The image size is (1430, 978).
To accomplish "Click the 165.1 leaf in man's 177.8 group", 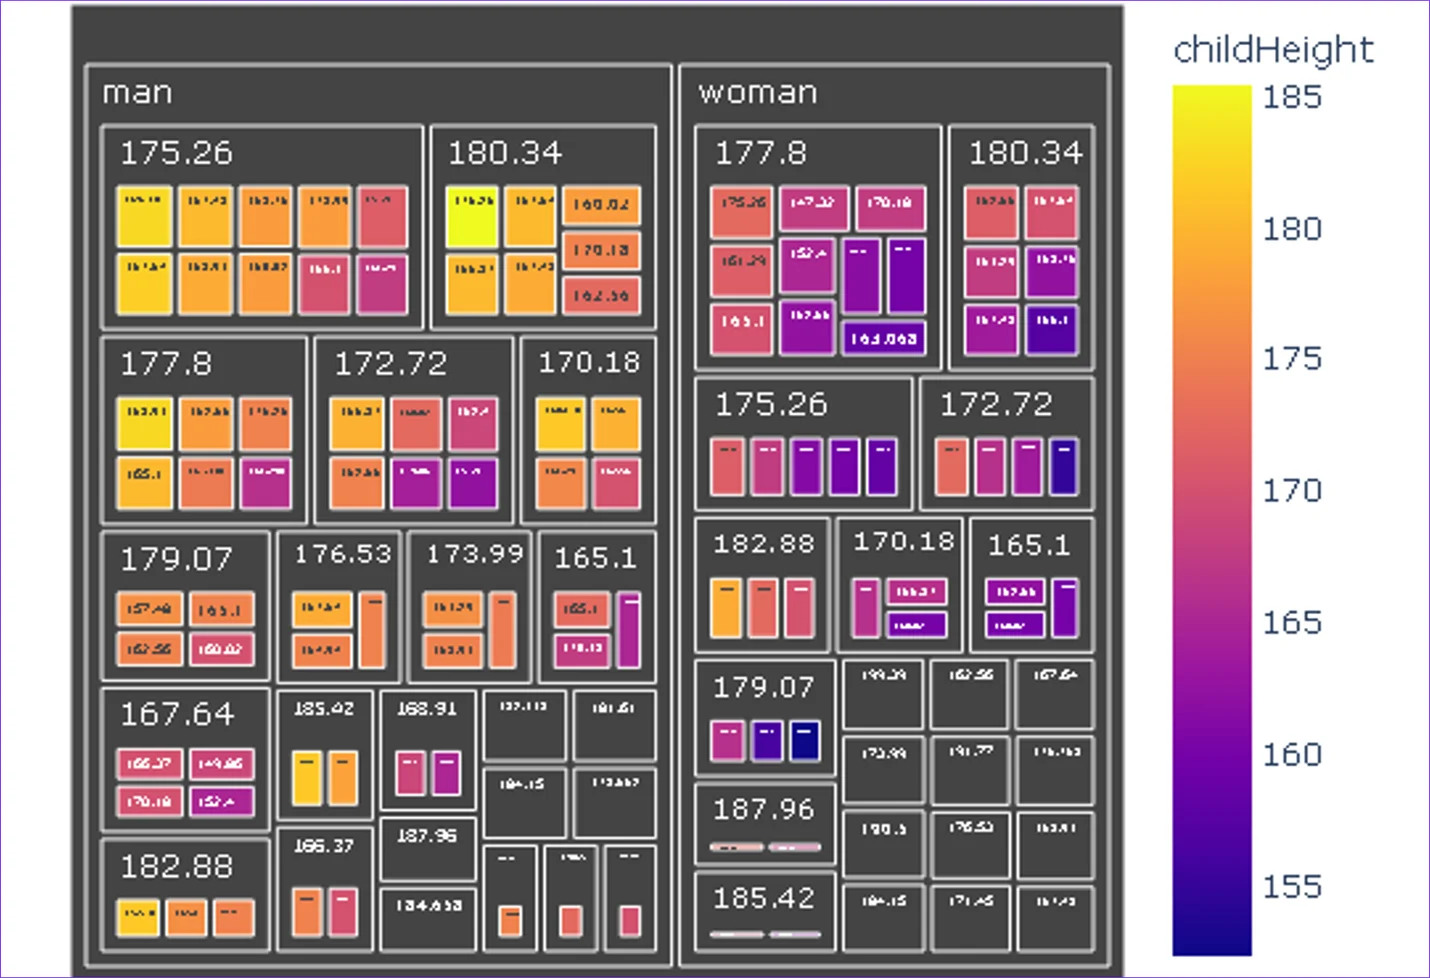I will point(145,483).
